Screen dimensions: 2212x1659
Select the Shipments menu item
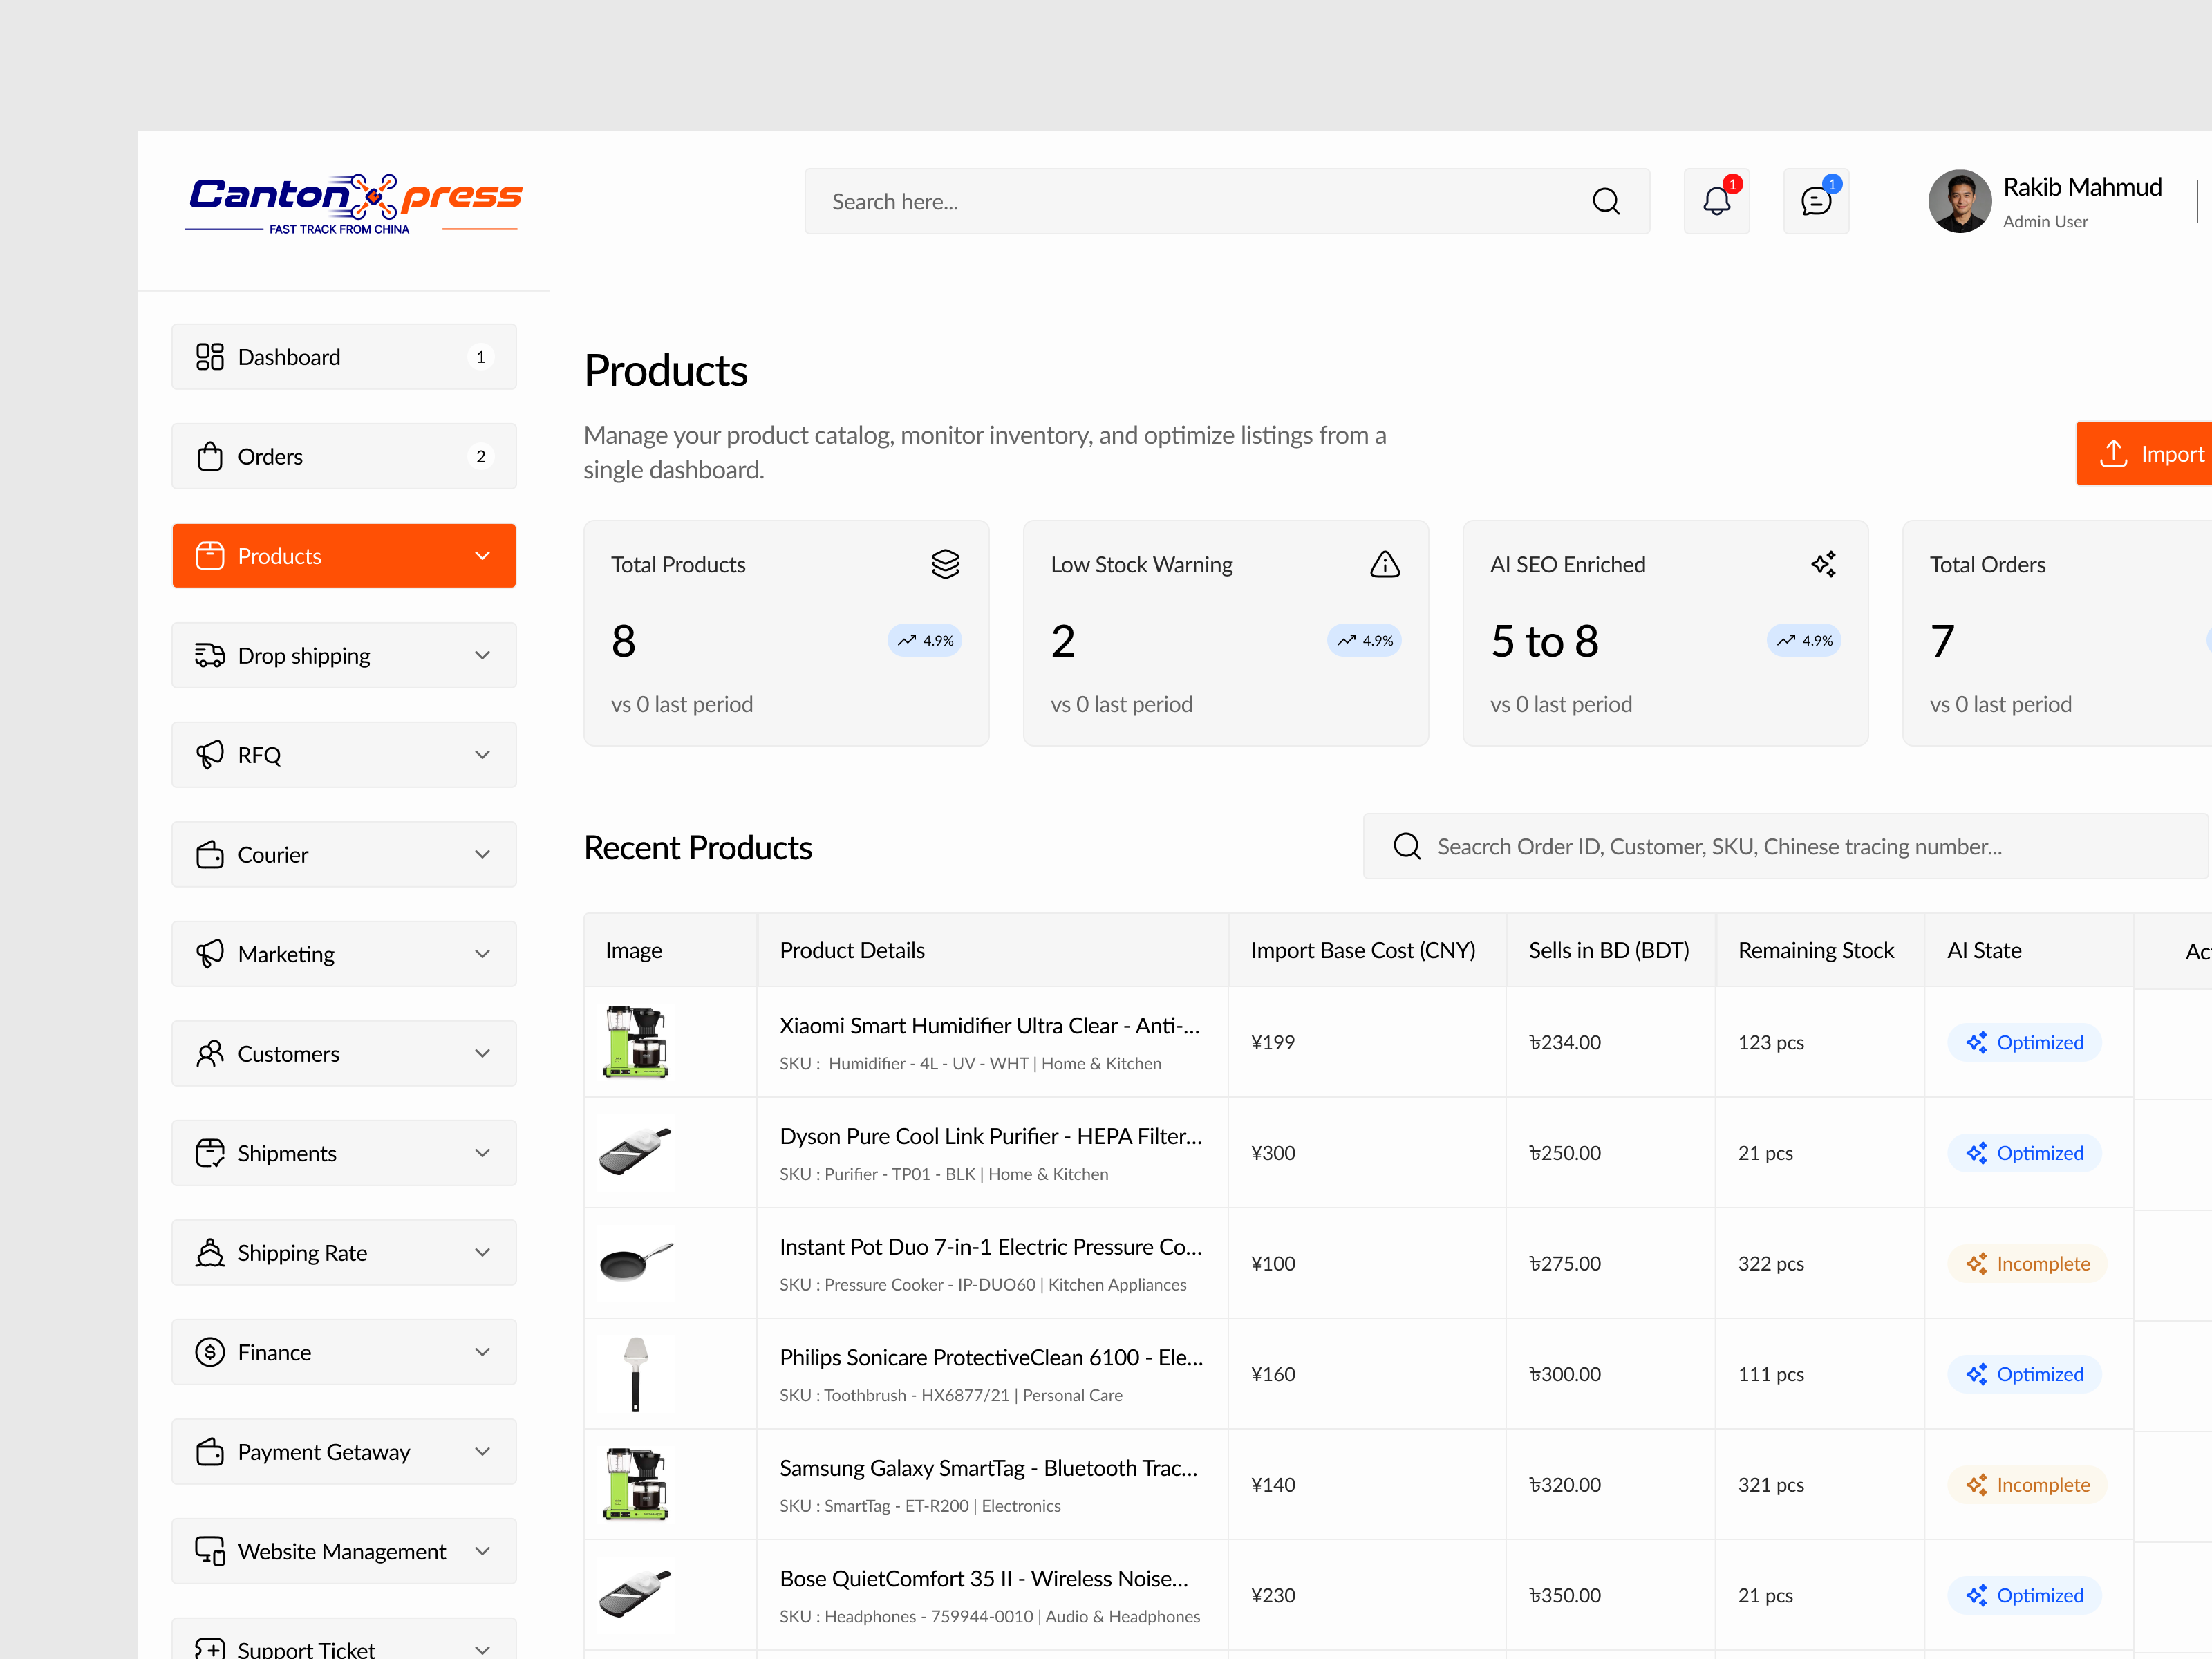tap(344, 1153)
